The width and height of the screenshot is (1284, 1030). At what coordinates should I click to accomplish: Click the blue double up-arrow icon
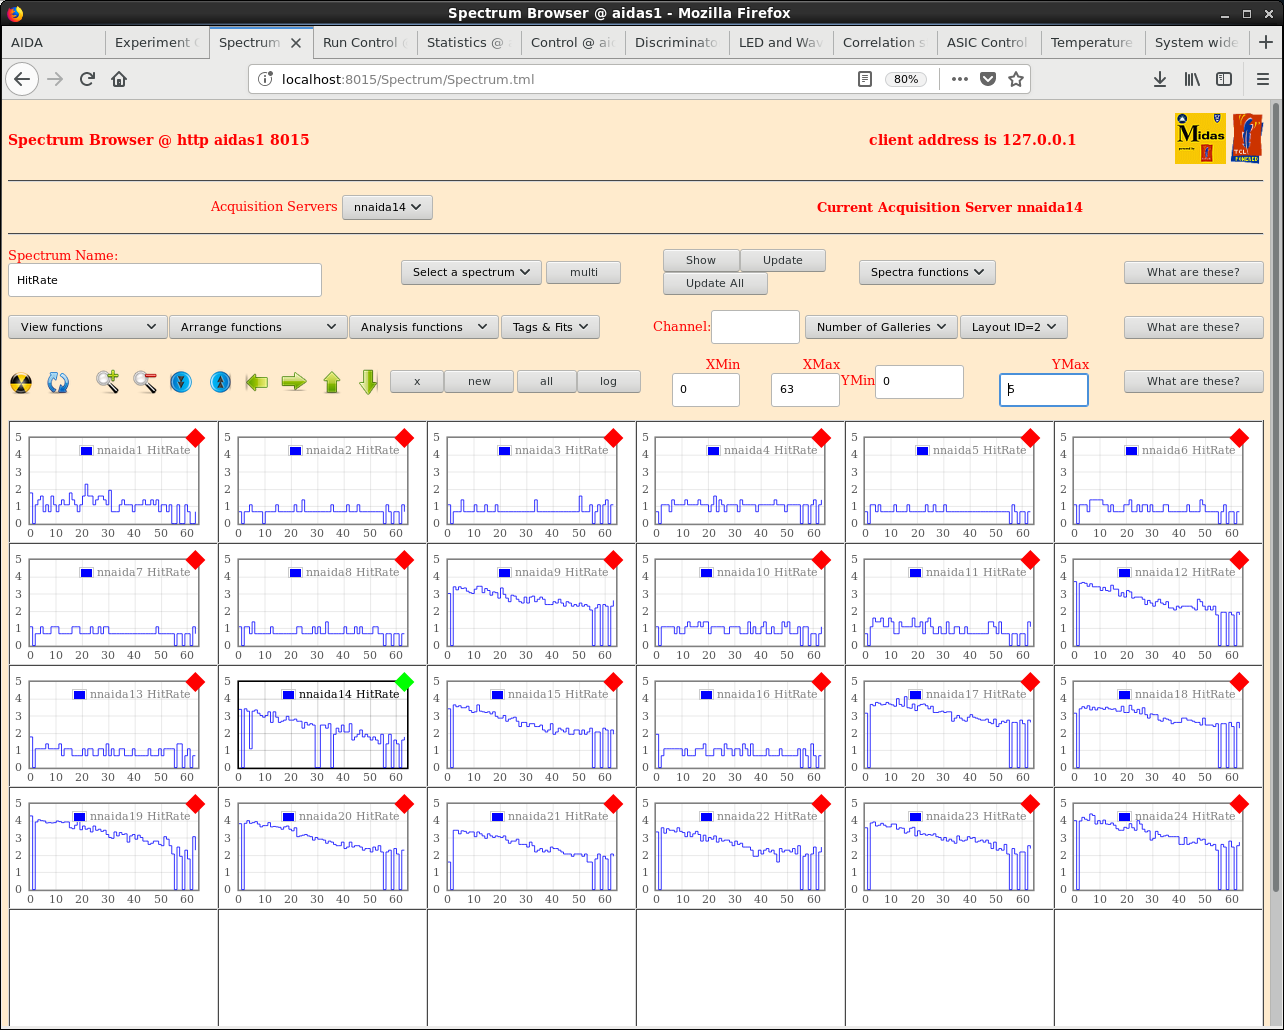tap(221, 382)
